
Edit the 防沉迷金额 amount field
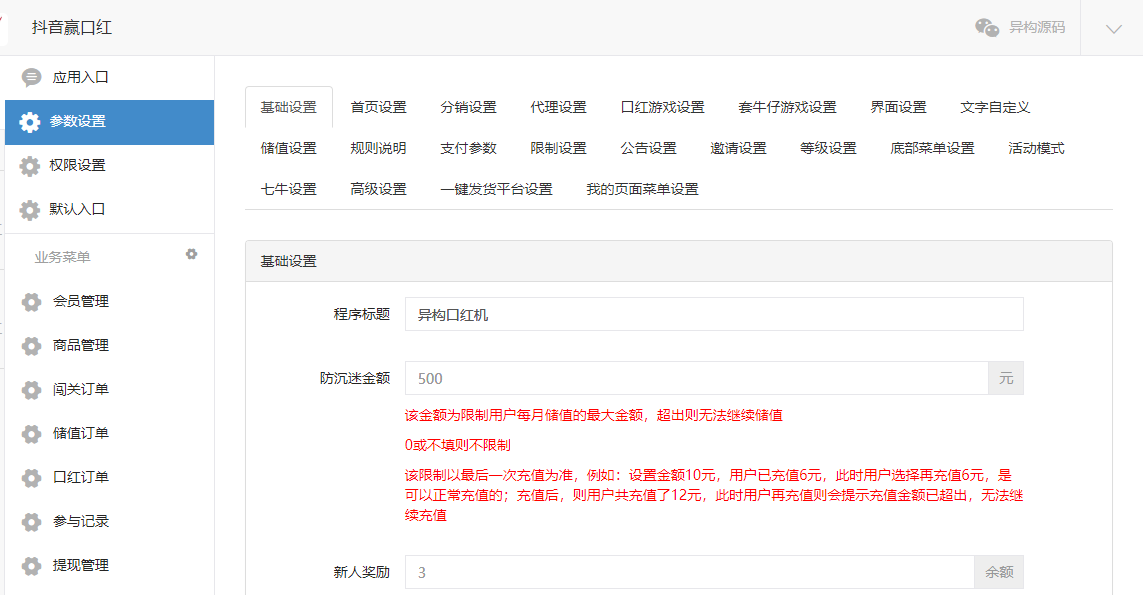click(690, 377)
